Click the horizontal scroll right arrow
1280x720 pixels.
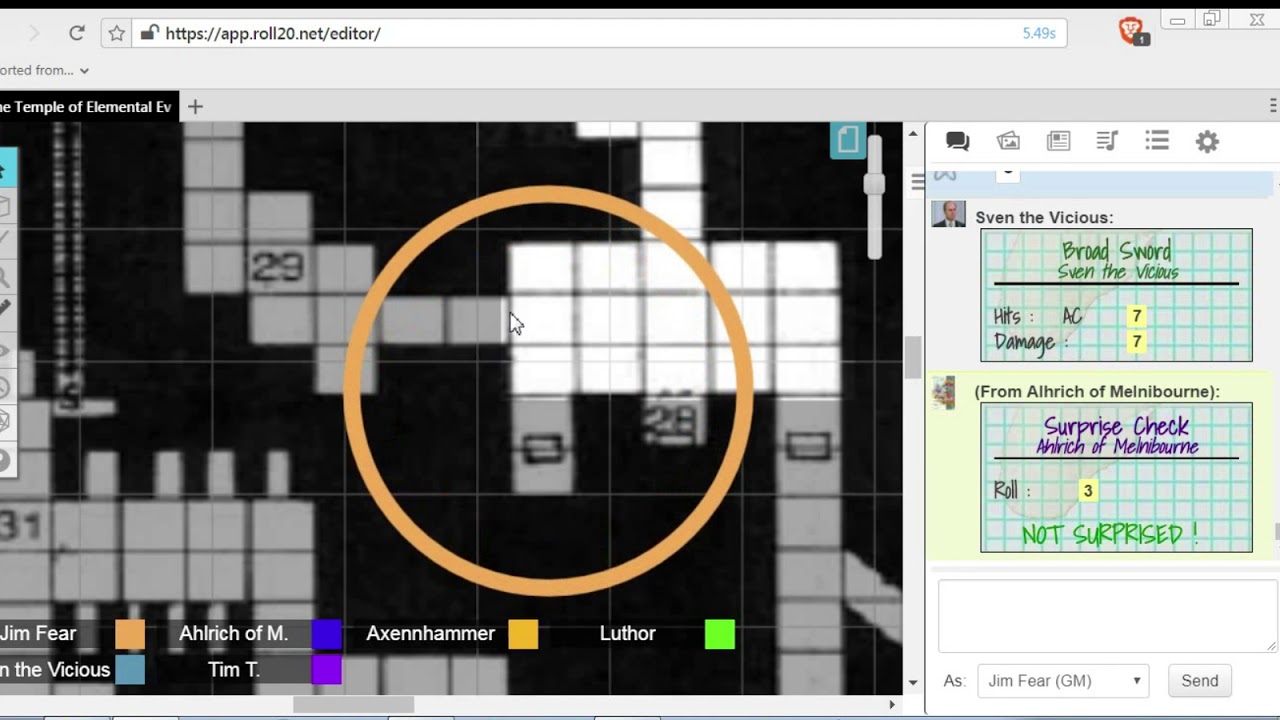pos(892,704)
